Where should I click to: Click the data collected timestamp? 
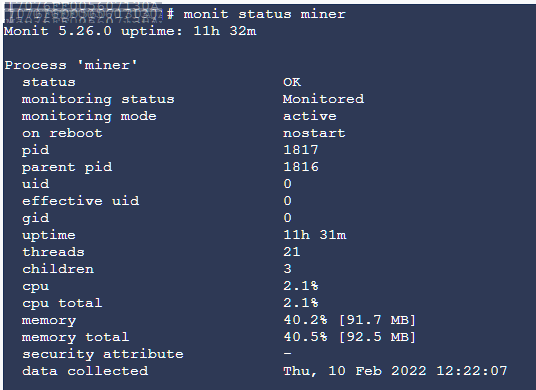[395, 371]
